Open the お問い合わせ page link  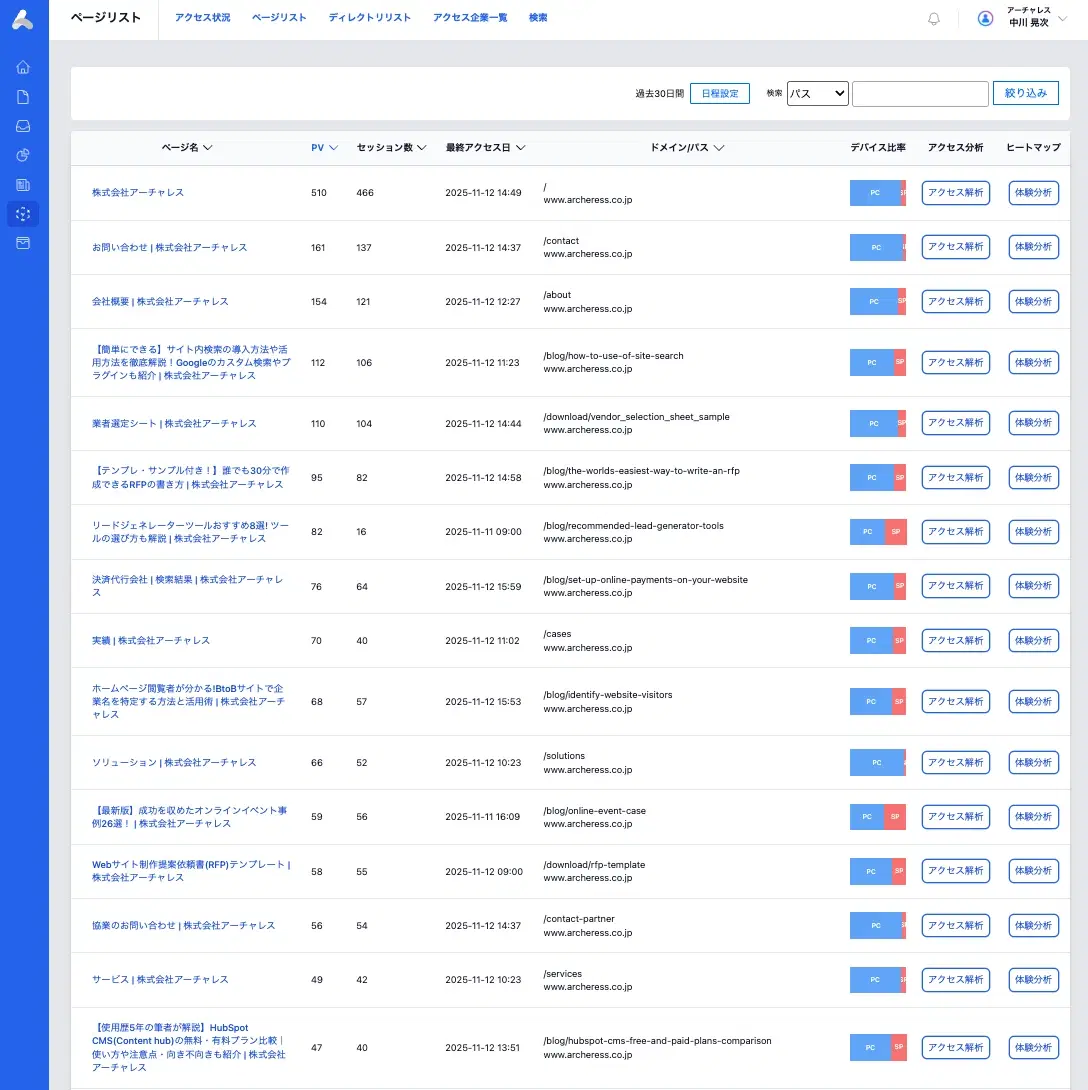coord(169,247)
